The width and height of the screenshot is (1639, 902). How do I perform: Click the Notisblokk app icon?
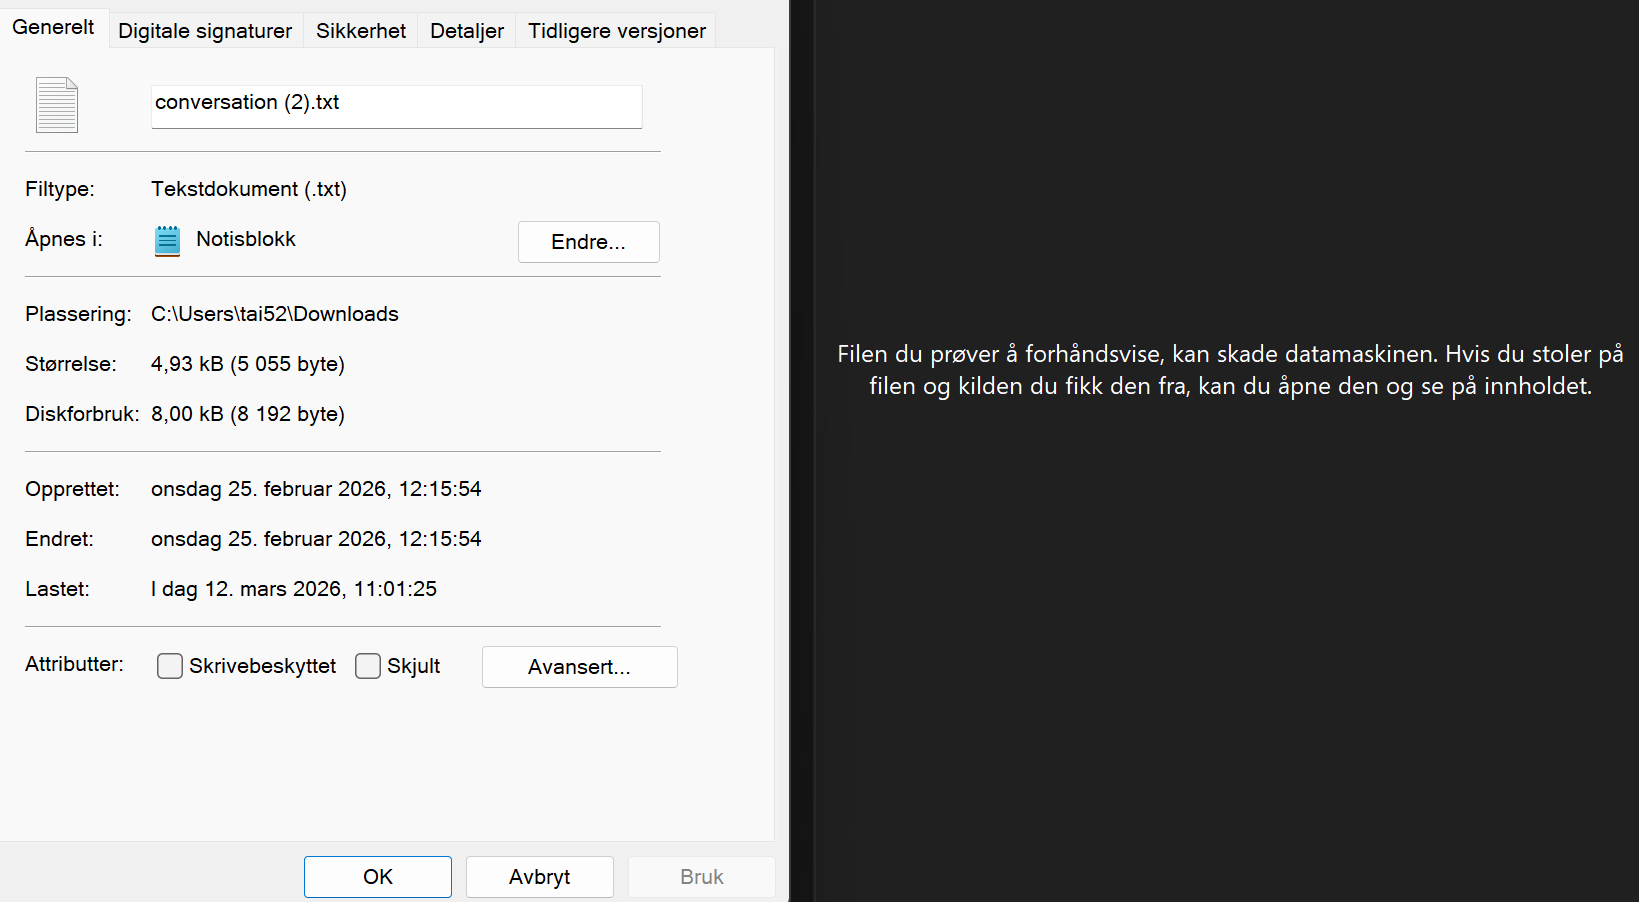point(168,241)
